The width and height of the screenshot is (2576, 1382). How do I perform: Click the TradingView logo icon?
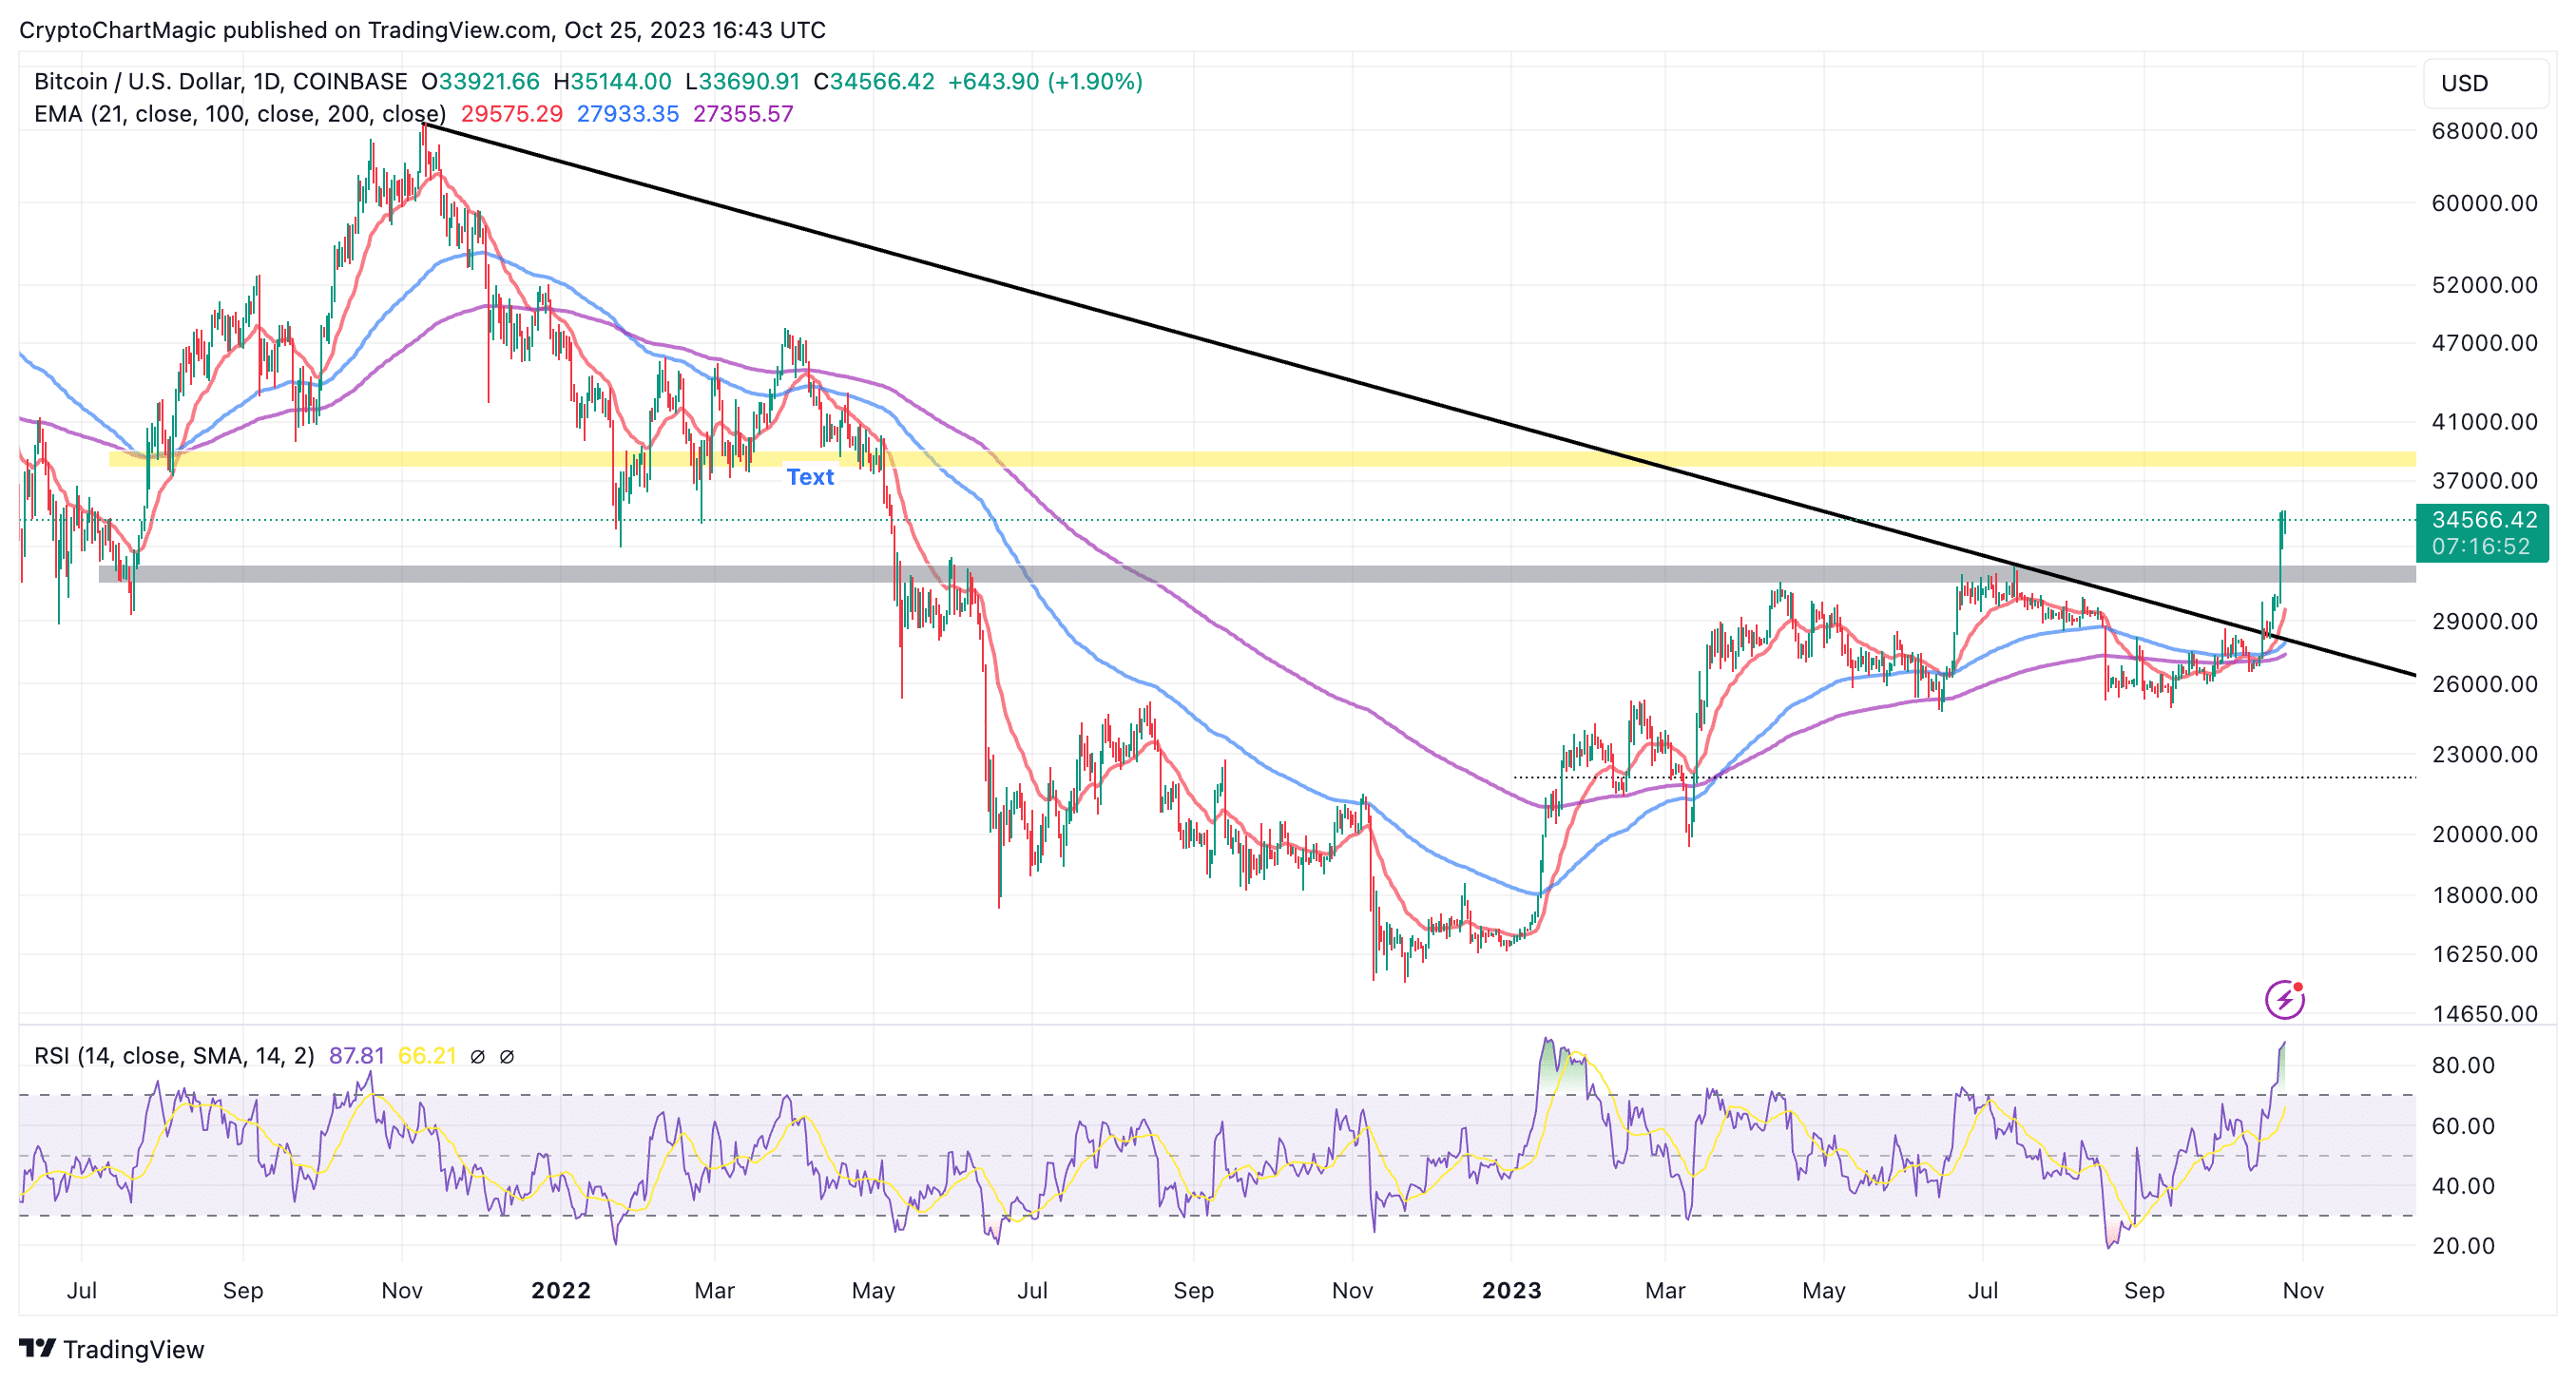coord(37,1349)
